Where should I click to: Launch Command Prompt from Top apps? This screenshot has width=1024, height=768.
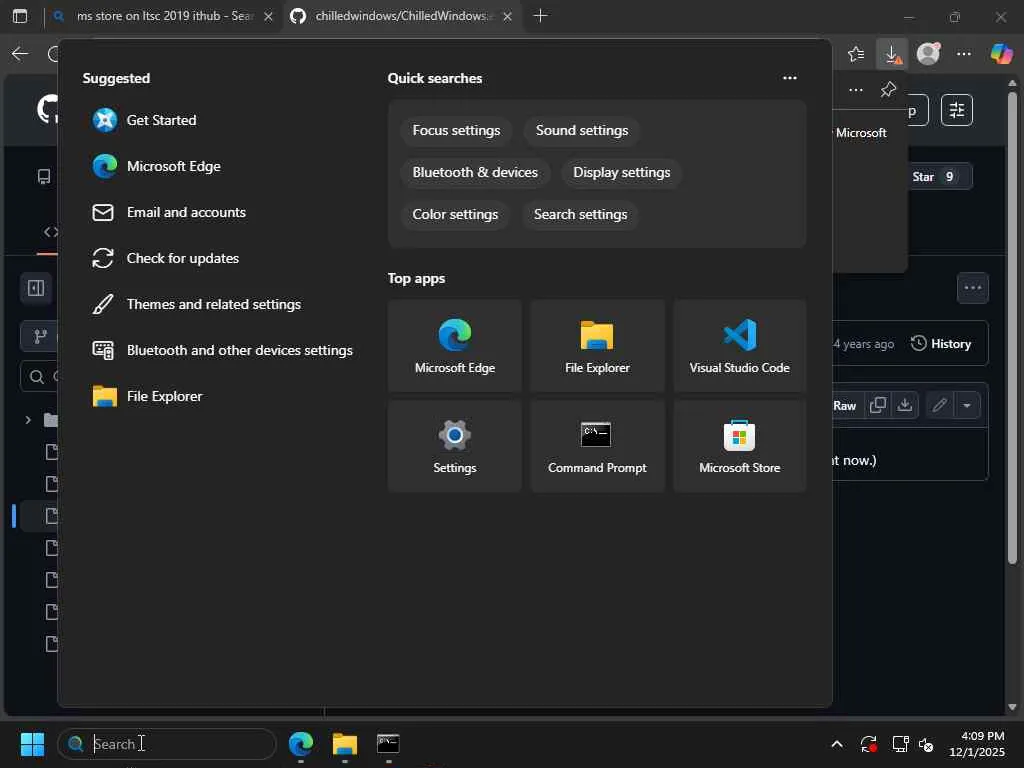[597, 446]
